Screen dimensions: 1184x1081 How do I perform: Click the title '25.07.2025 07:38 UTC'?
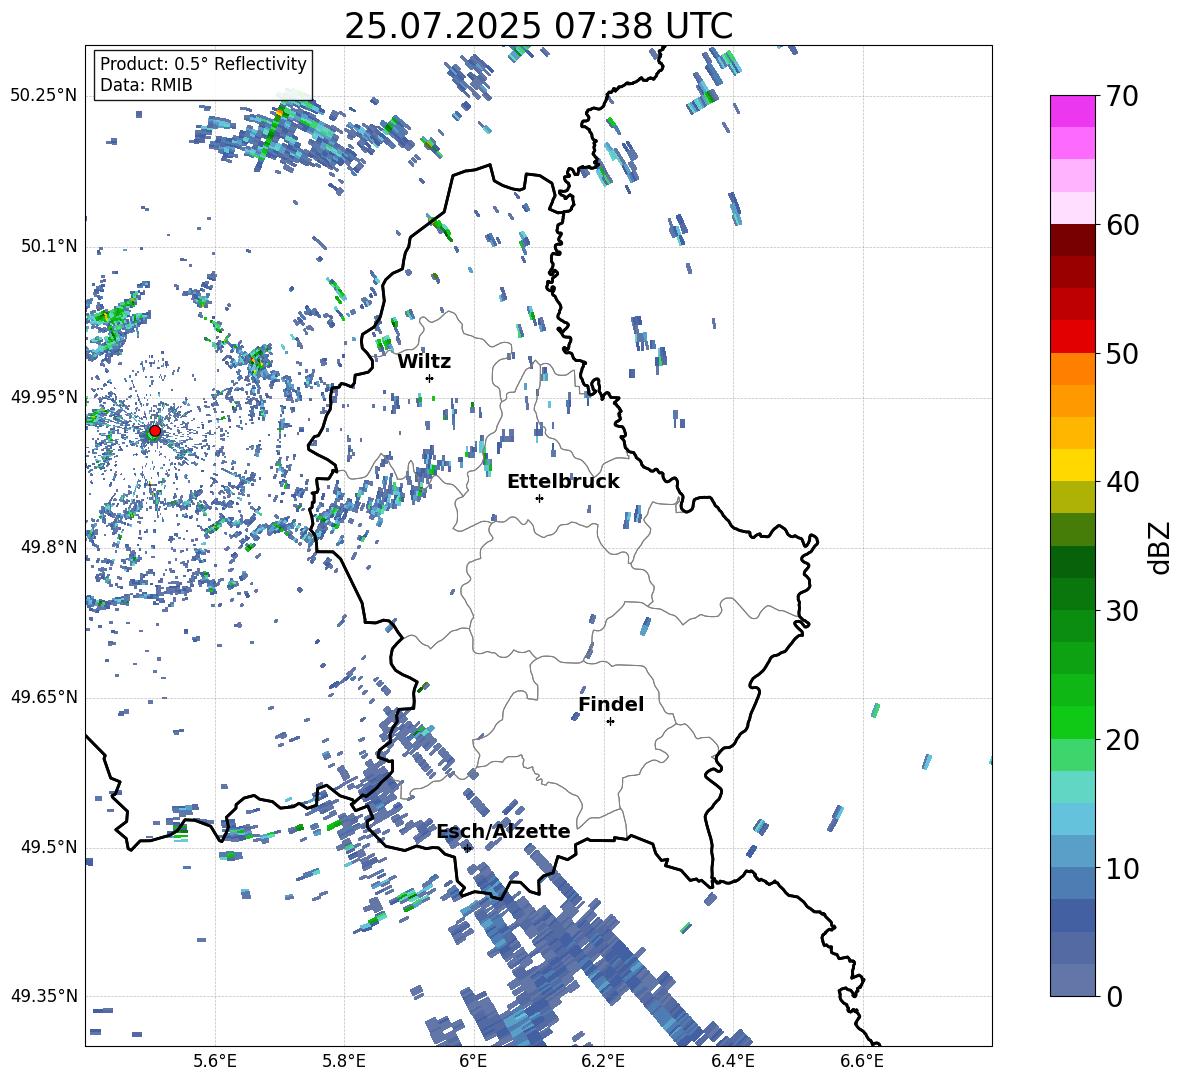[x=538, y=26]
